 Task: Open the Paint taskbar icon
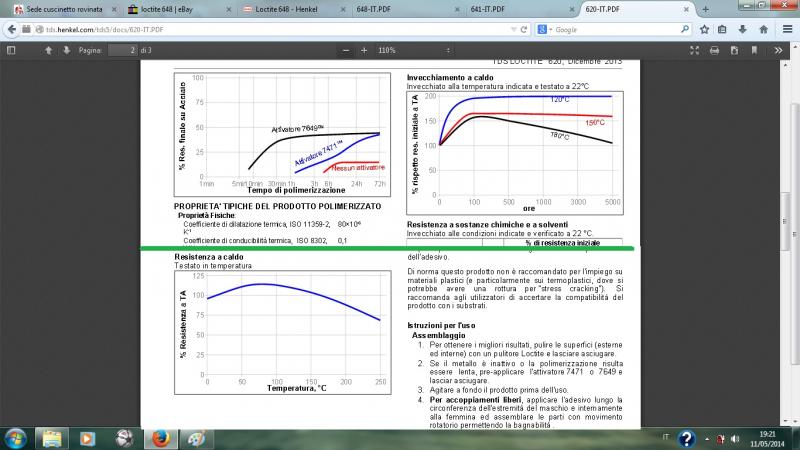click(x=196, y=439)
